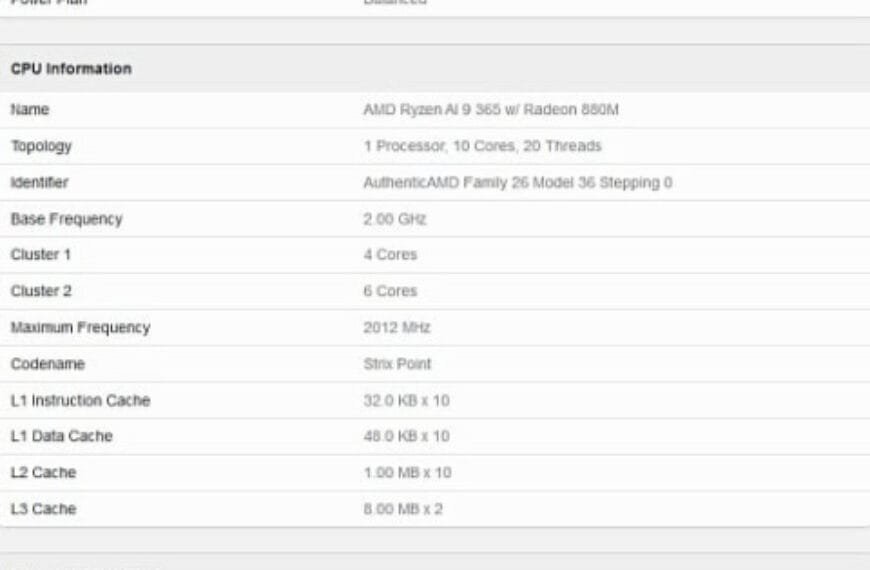
Task: Select the Strix Point value
Action: click(397, 364)
